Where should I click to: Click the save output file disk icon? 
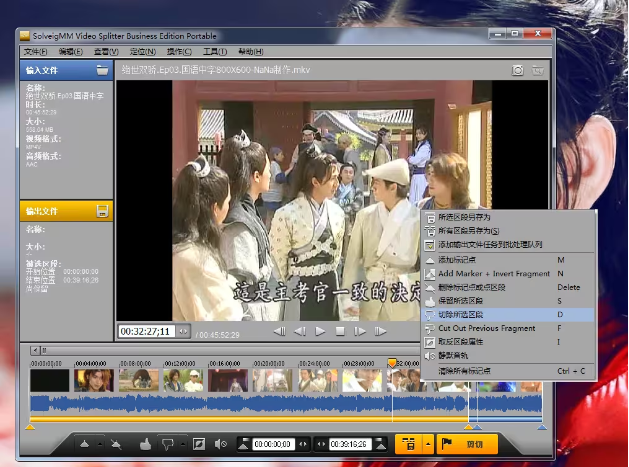[x=102, y=211]
